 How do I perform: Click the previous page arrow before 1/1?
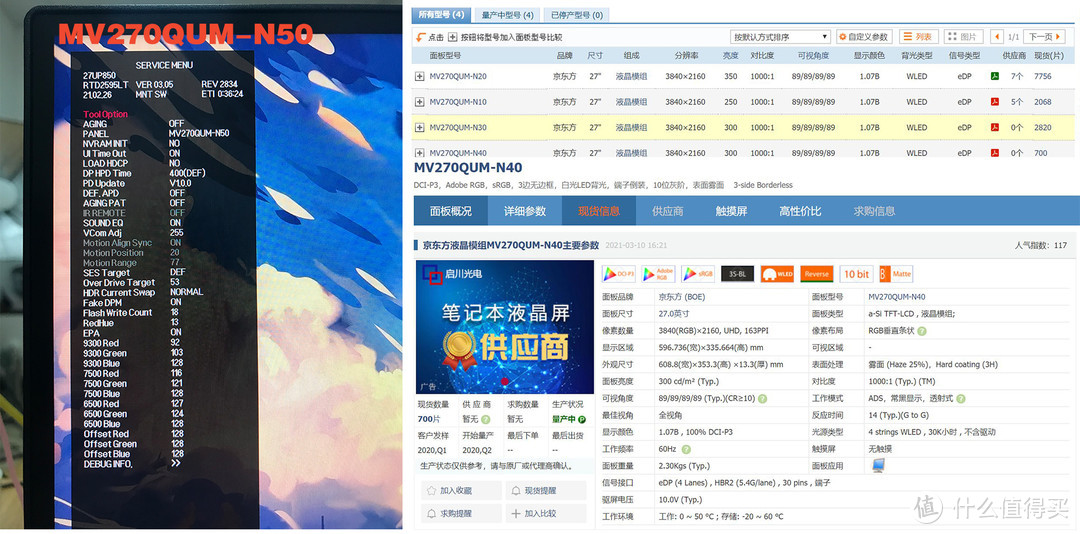[997, 37]
